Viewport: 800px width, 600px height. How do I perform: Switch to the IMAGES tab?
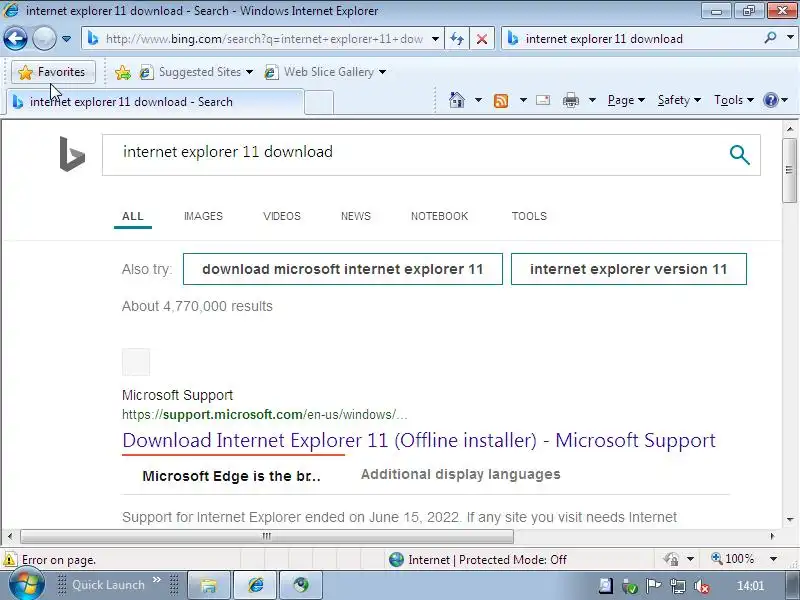(x=203, y=216)
